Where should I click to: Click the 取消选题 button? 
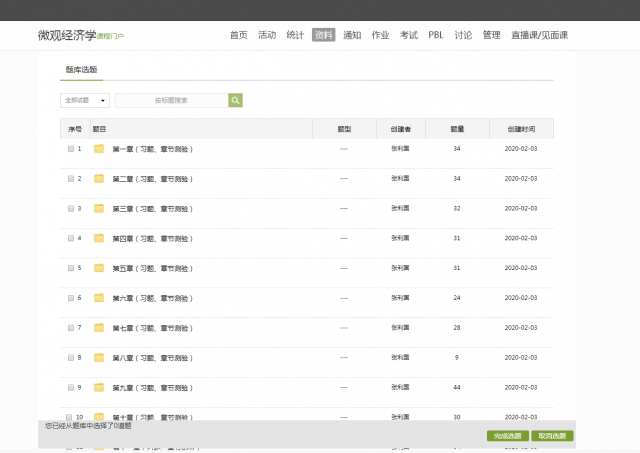pos(552,436)
